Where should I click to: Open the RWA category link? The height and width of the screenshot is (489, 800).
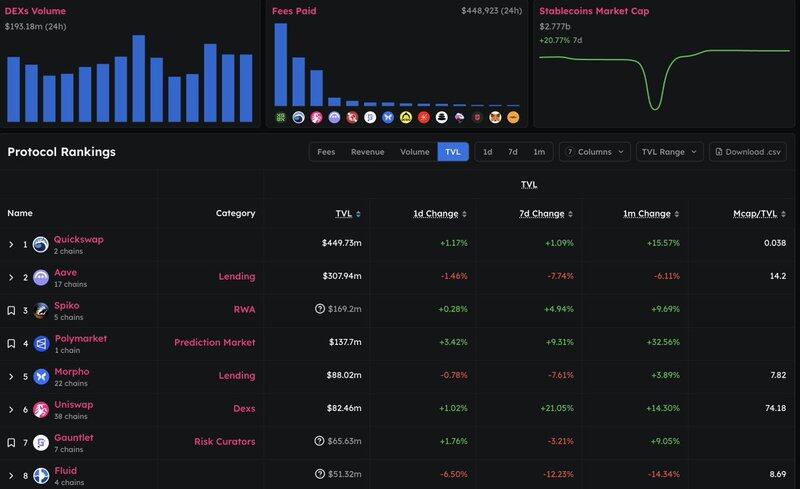coord(244,309)
